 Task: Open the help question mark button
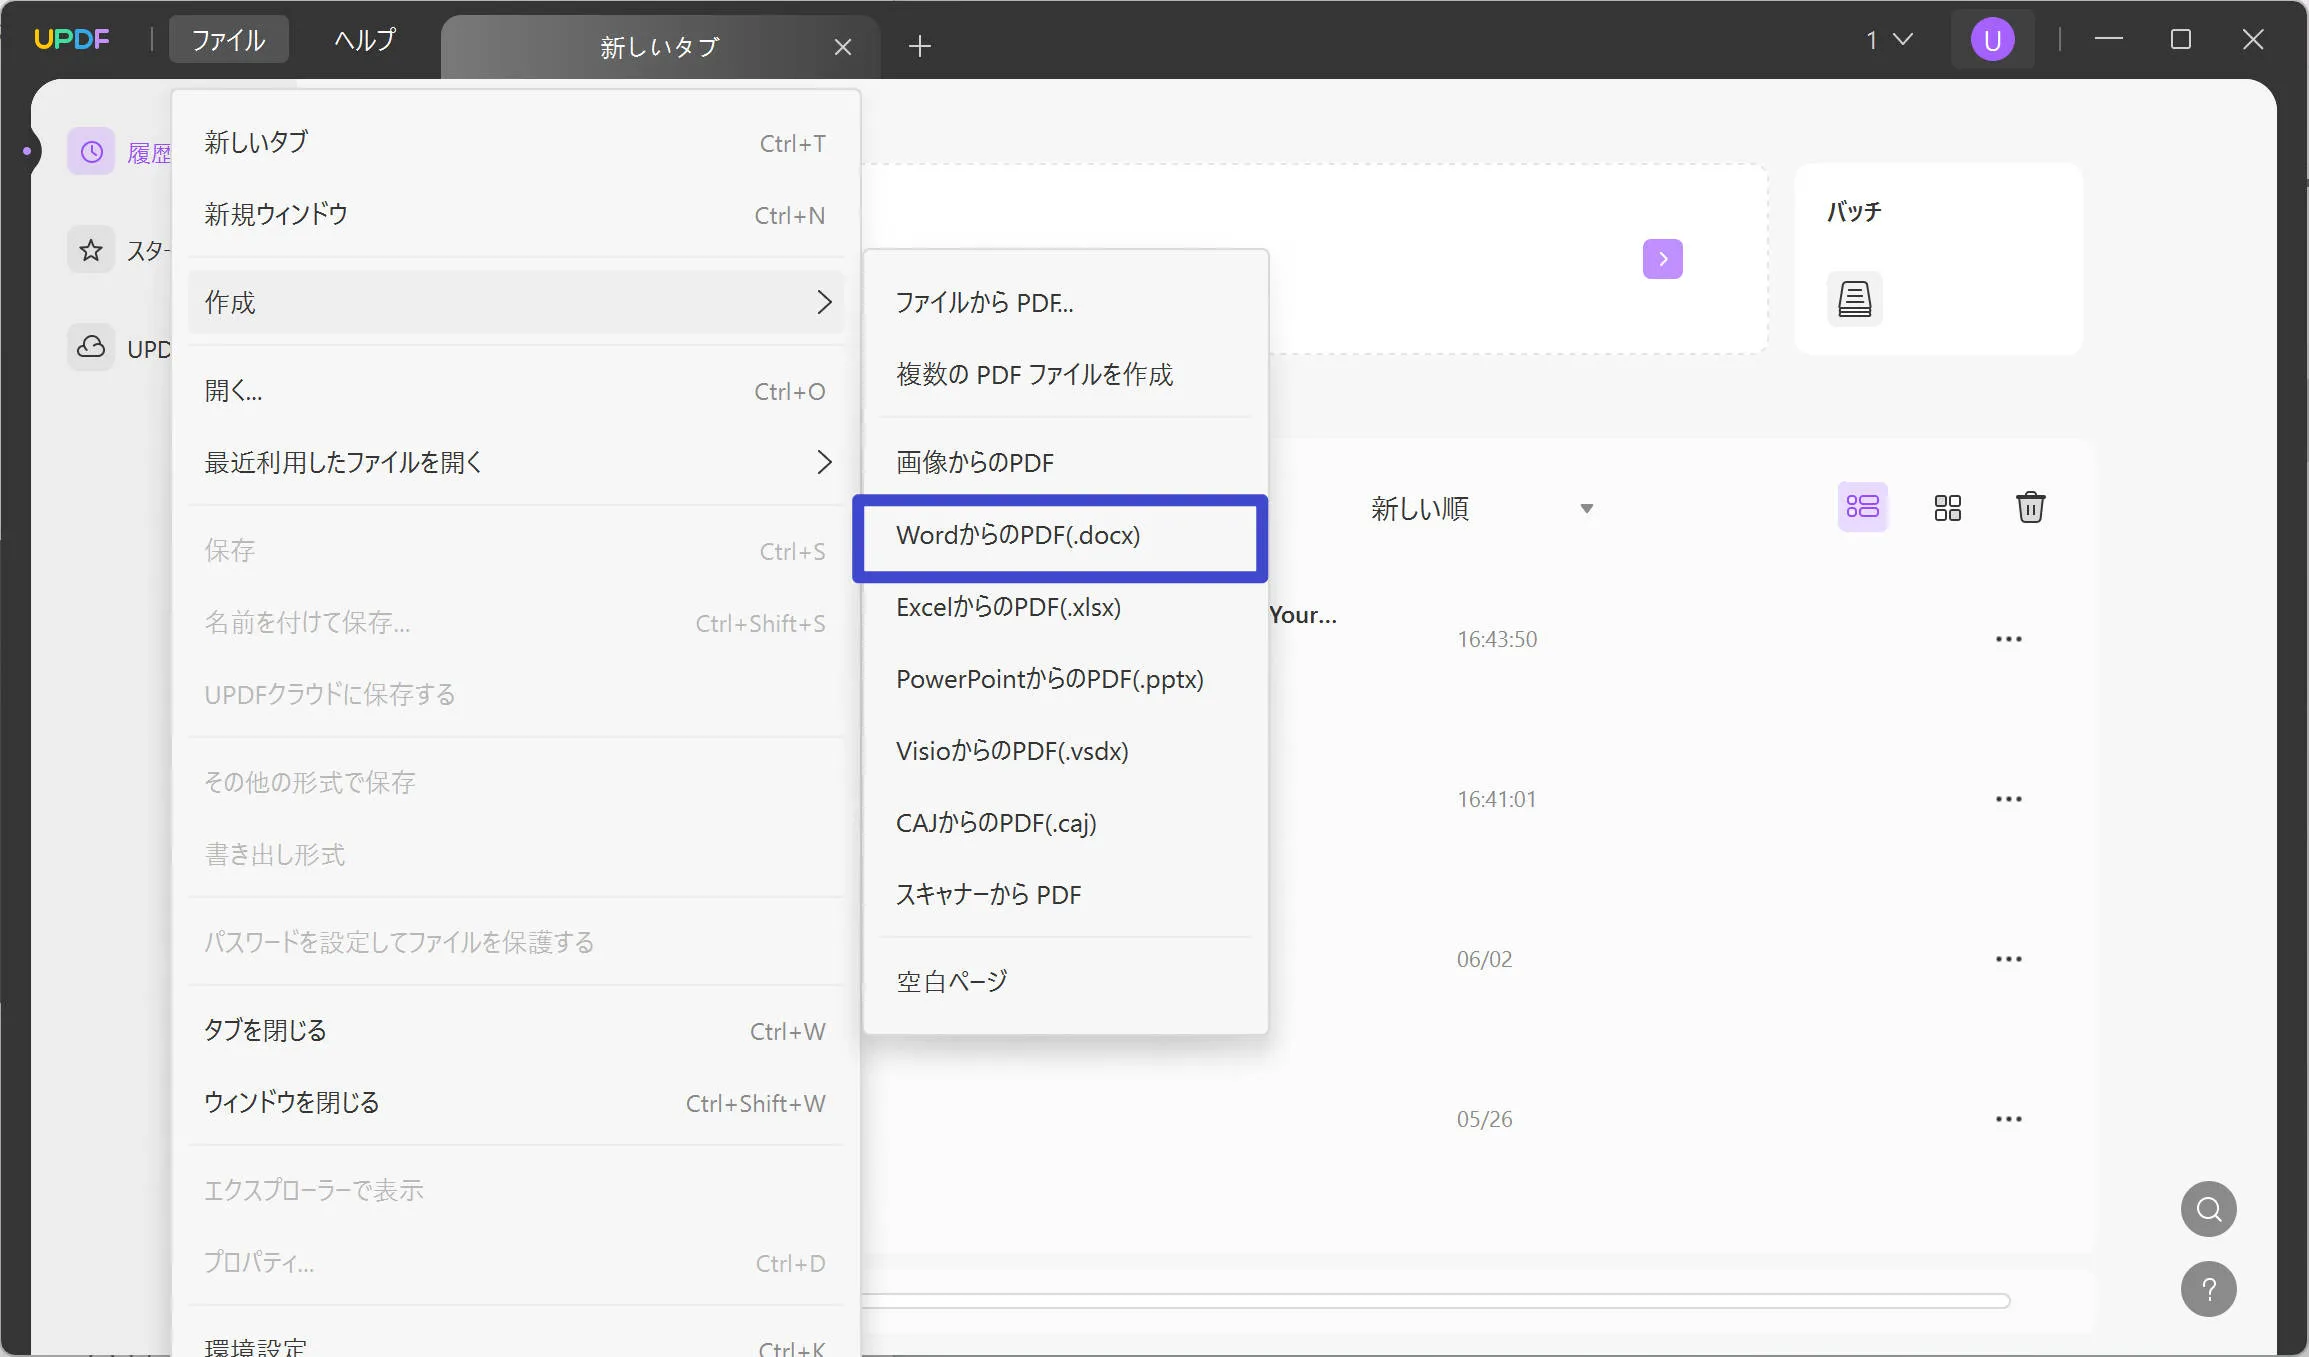point(2208,1289)
